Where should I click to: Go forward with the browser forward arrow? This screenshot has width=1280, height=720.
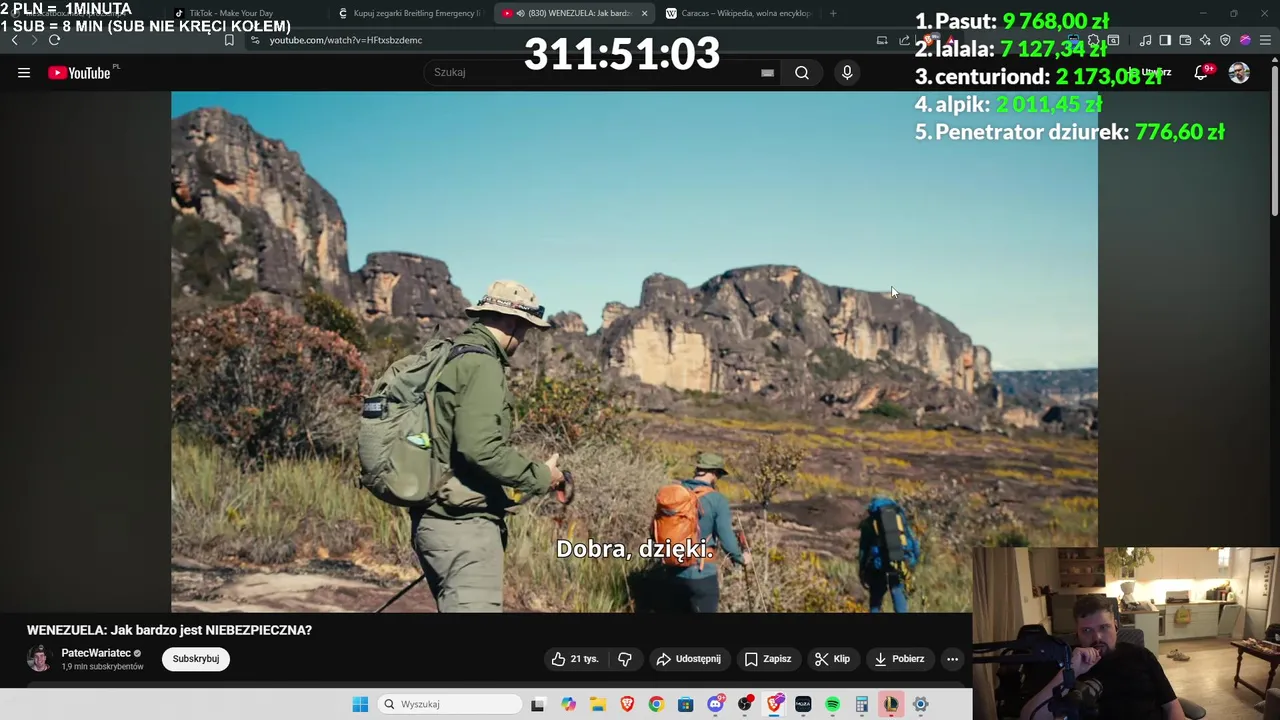click(34, 40)
